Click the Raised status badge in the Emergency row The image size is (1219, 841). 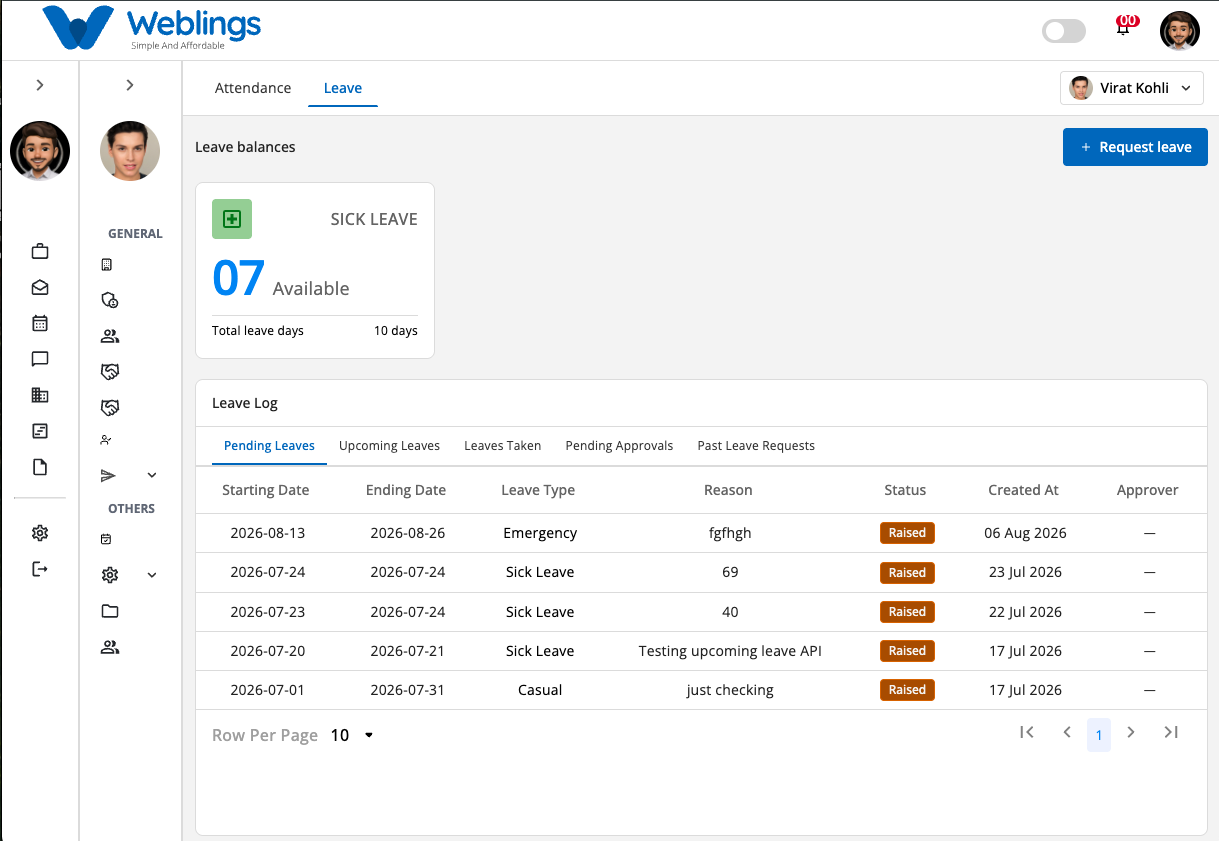(x=907, y=533)
